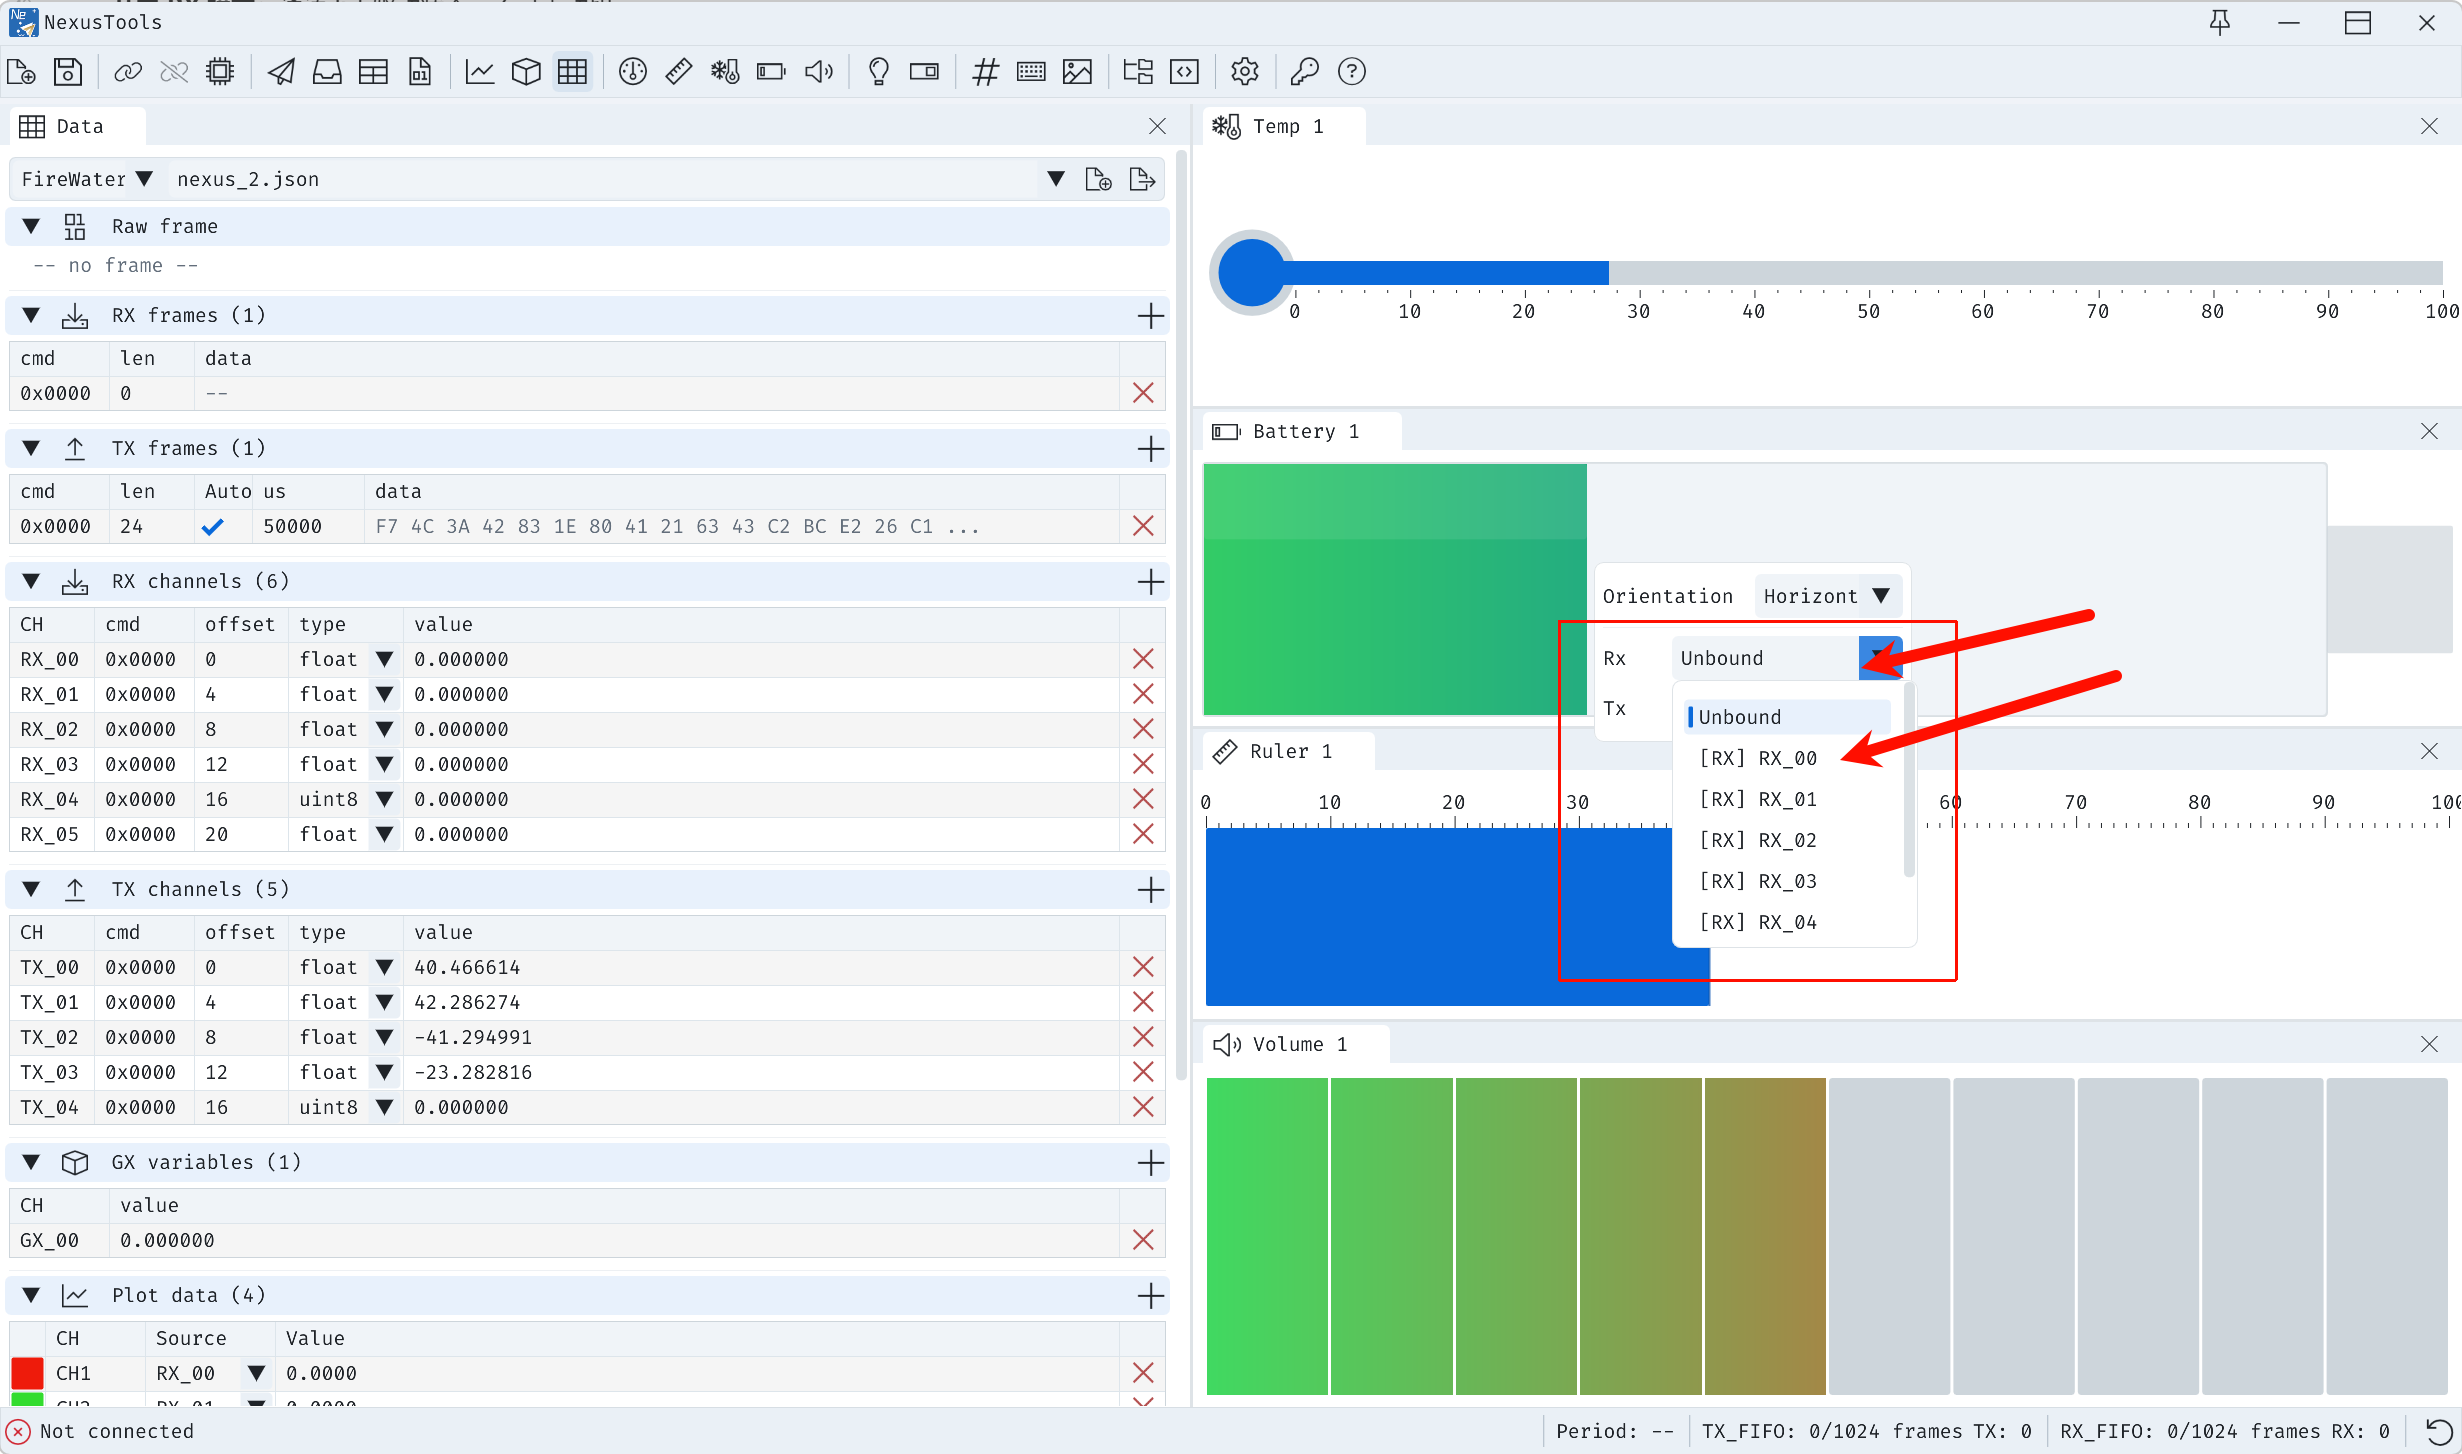Click the Temp 1 slider handle
This screenshot has width=2462, height=1454.
(1251, 272)
